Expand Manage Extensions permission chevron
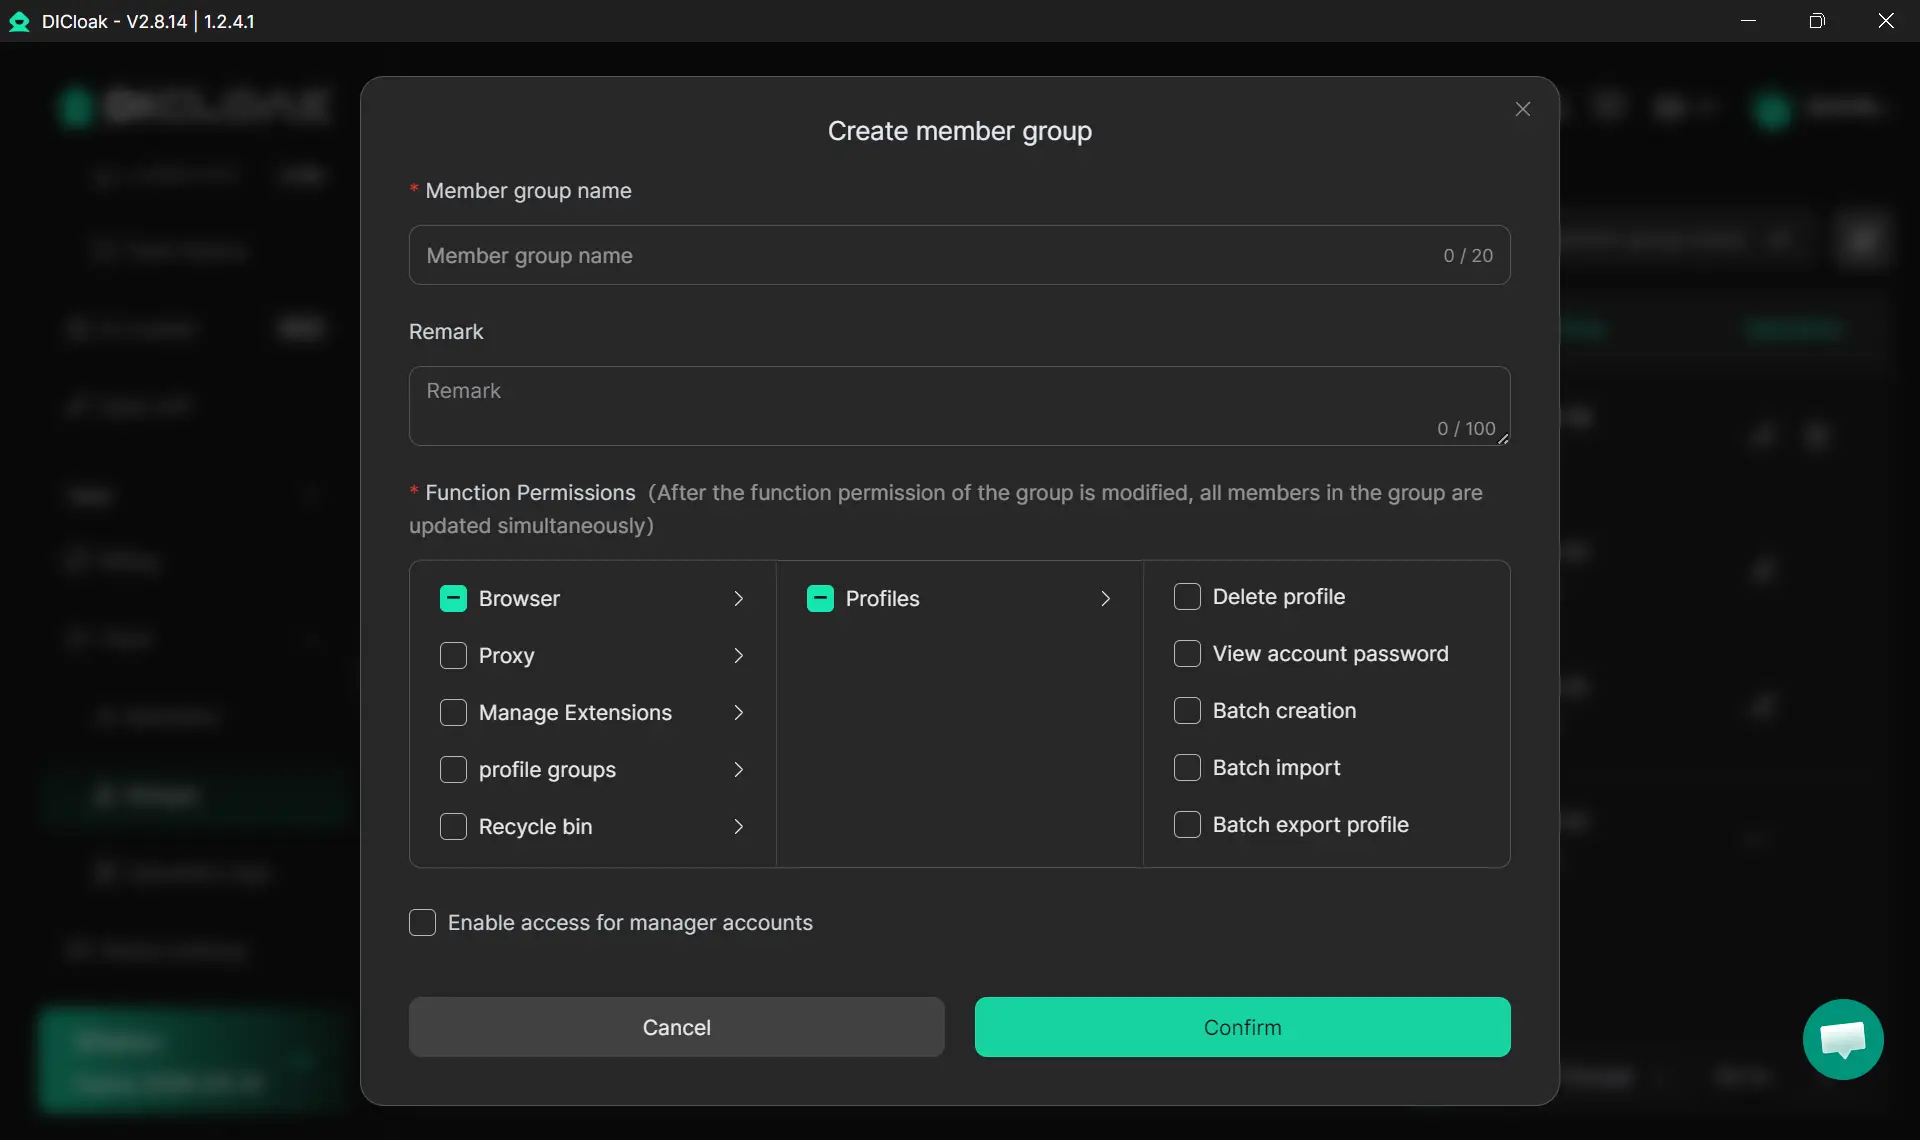 click(x=738, y=712)
